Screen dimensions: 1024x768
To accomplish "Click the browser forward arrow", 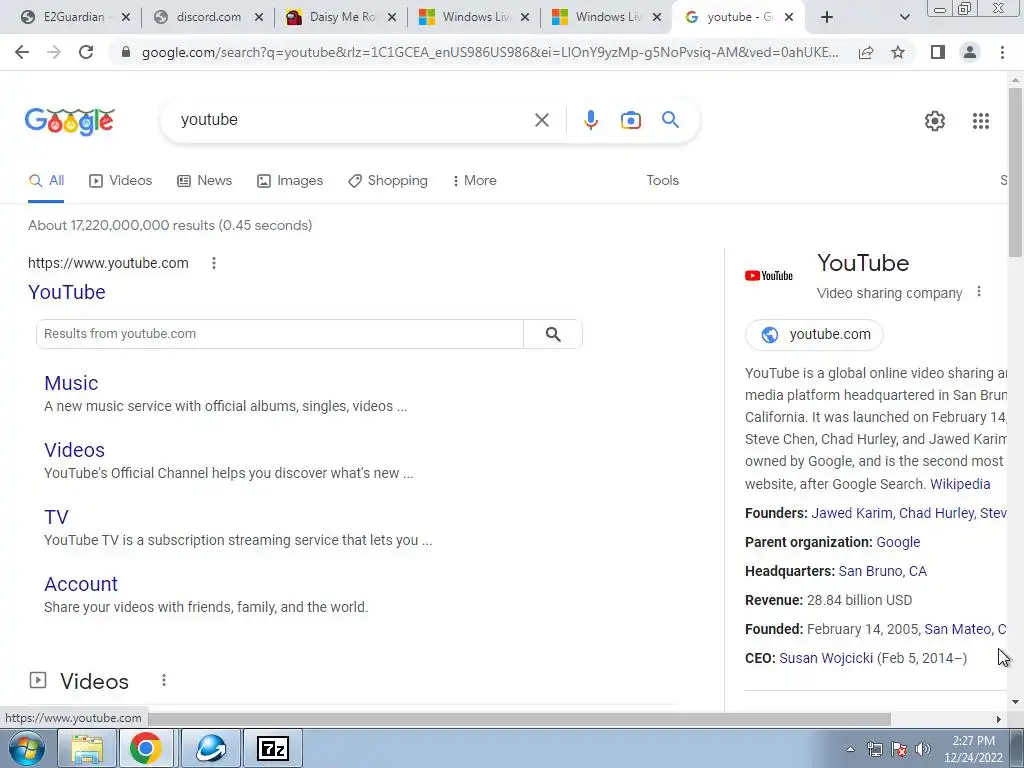I will (54, 52).
